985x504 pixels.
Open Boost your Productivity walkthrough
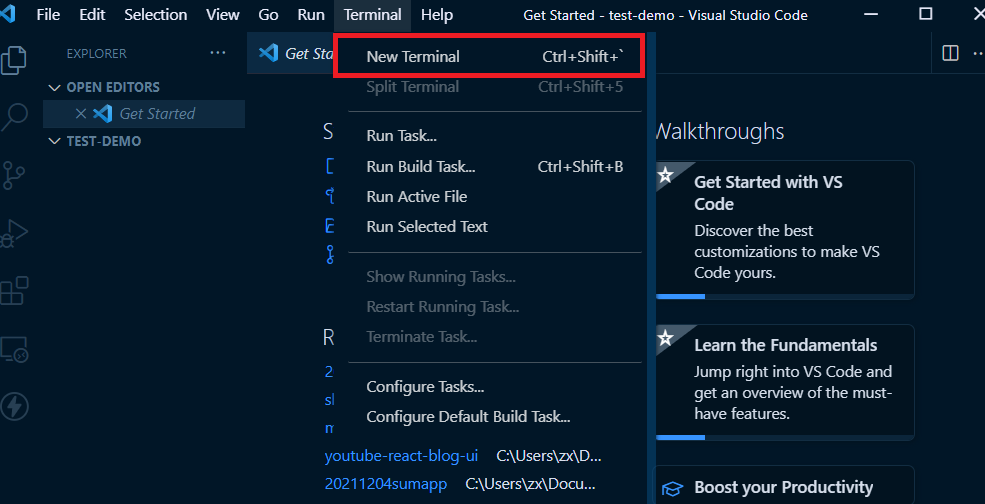(x=785, y=485)
